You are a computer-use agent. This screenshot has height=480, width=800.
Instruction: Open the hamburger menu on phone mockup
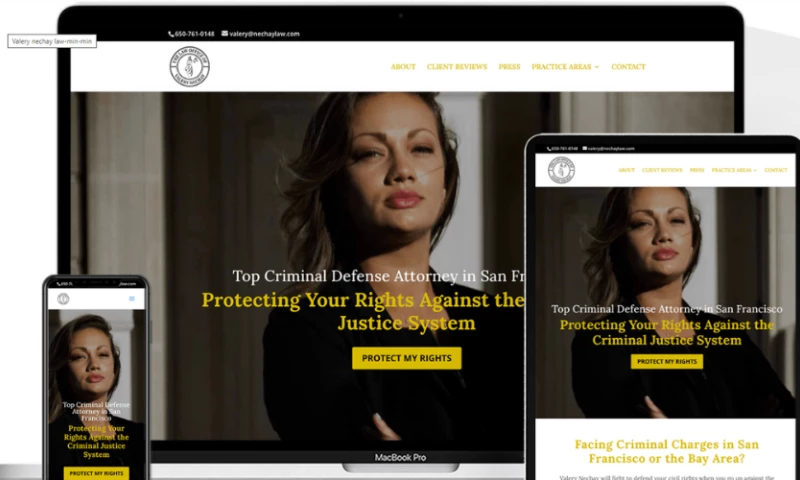(132, 298)
